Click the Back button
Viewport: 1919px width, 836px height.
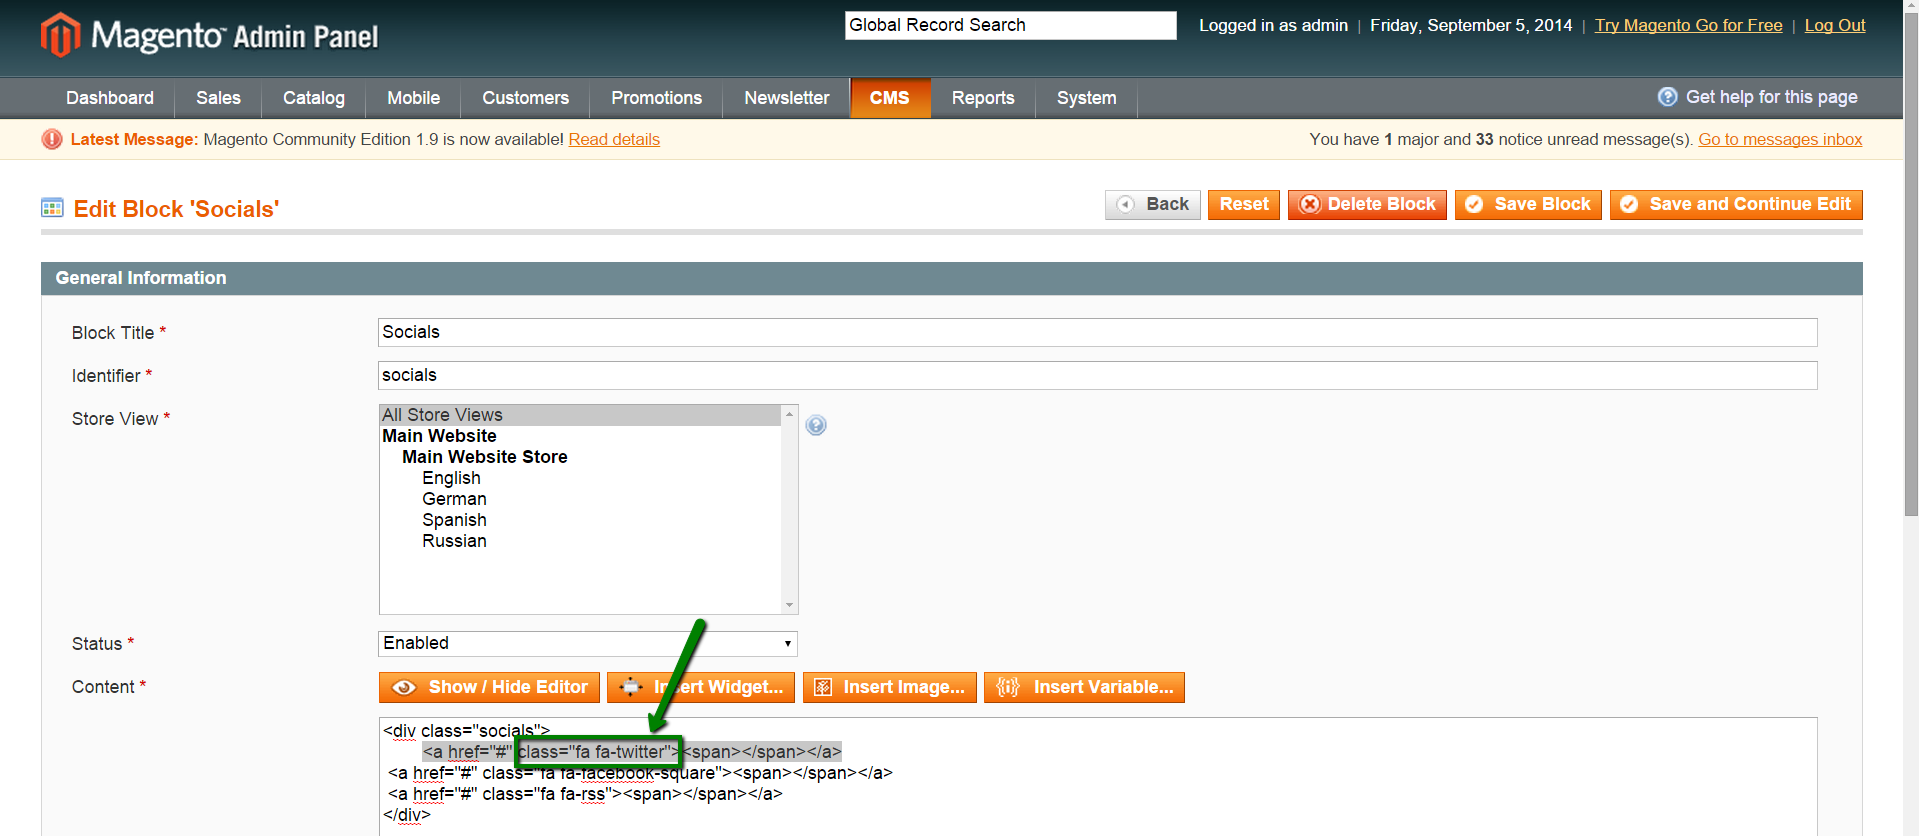pyautogui.click(x=1152, y=205)
